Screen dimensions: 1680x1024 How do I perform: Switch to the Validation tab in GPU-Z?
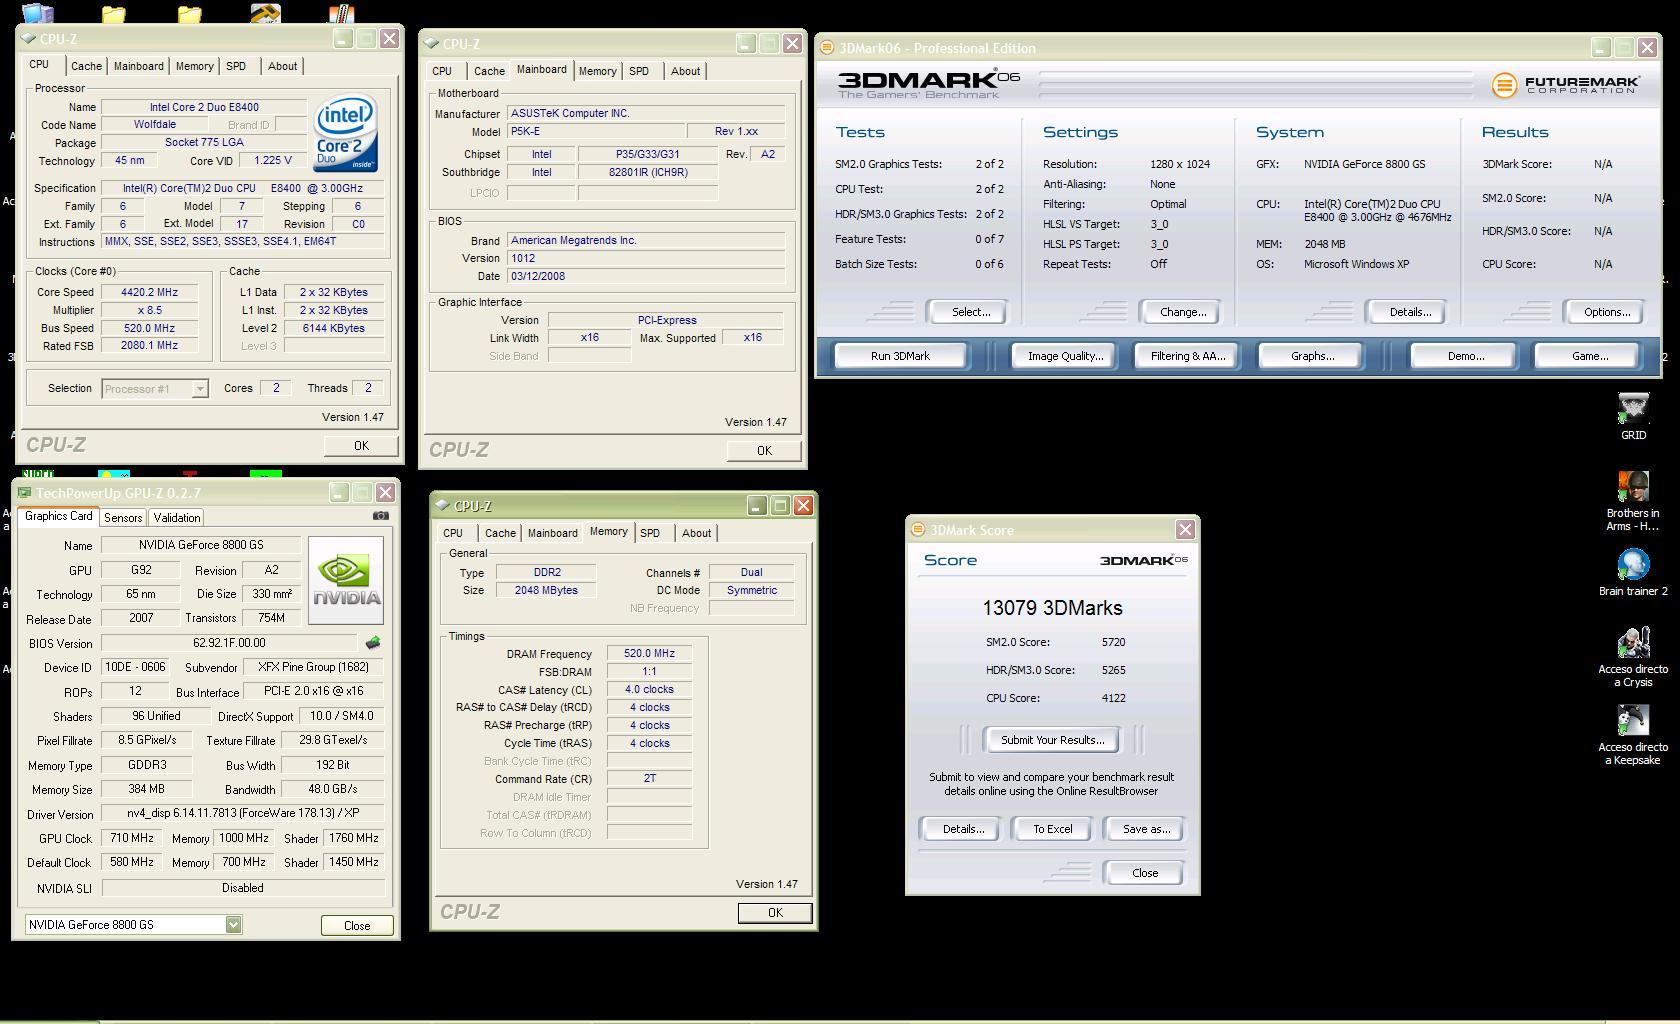tap(177, 518)
